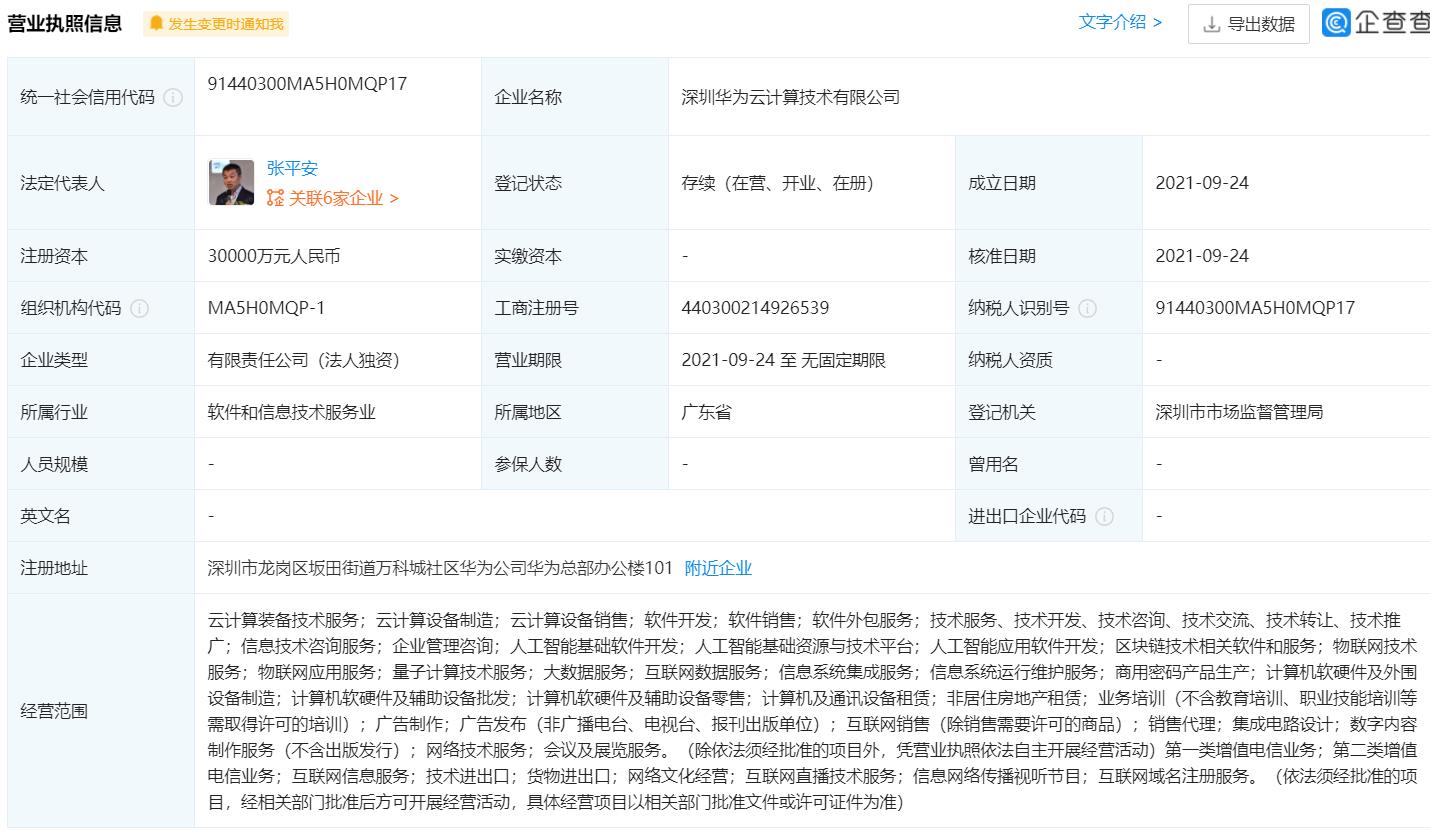Select credit code 91440300MA5H0MQP17 in first row
This screenshot has width=1430, height=837.
pyautogui.click(x=307, y=84)
